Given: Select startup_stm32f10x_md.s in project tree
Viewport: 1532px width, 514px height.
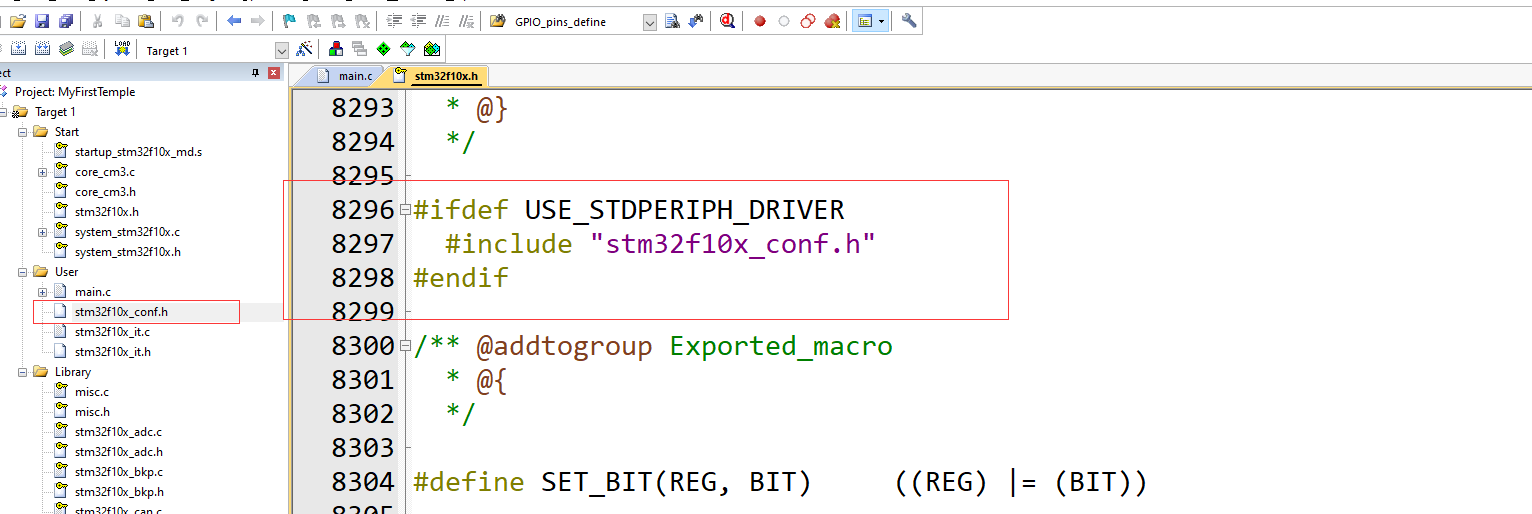Looking at the screenshot, I should point(138,152).
